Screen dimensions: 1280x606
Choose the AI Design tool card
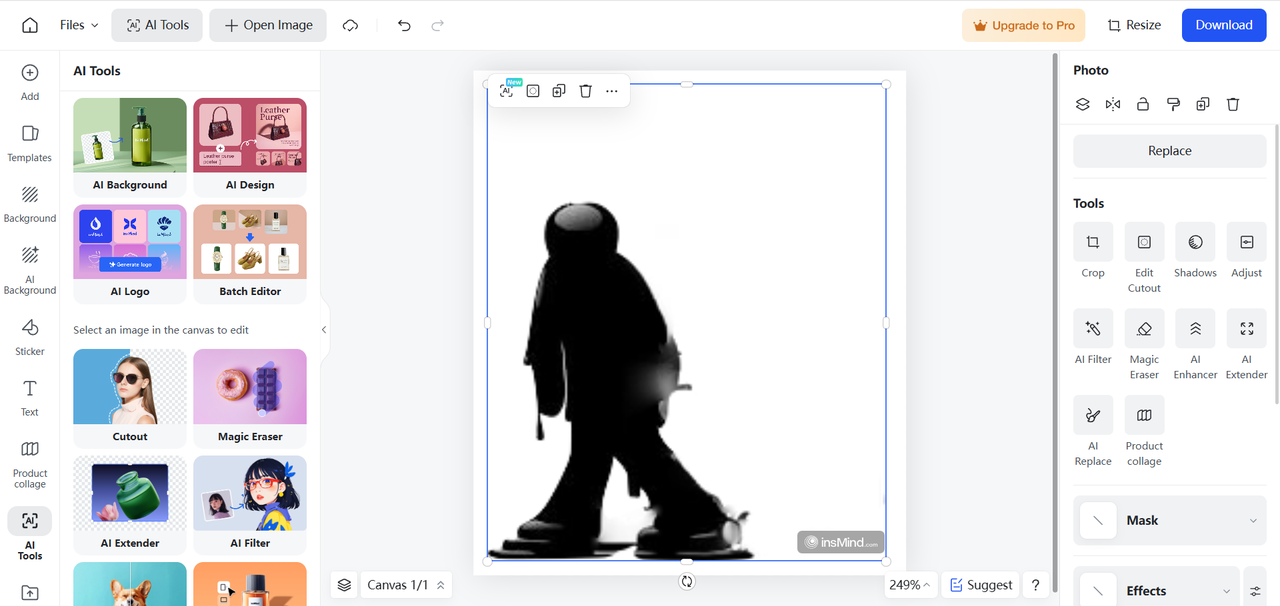click(250, 147)
